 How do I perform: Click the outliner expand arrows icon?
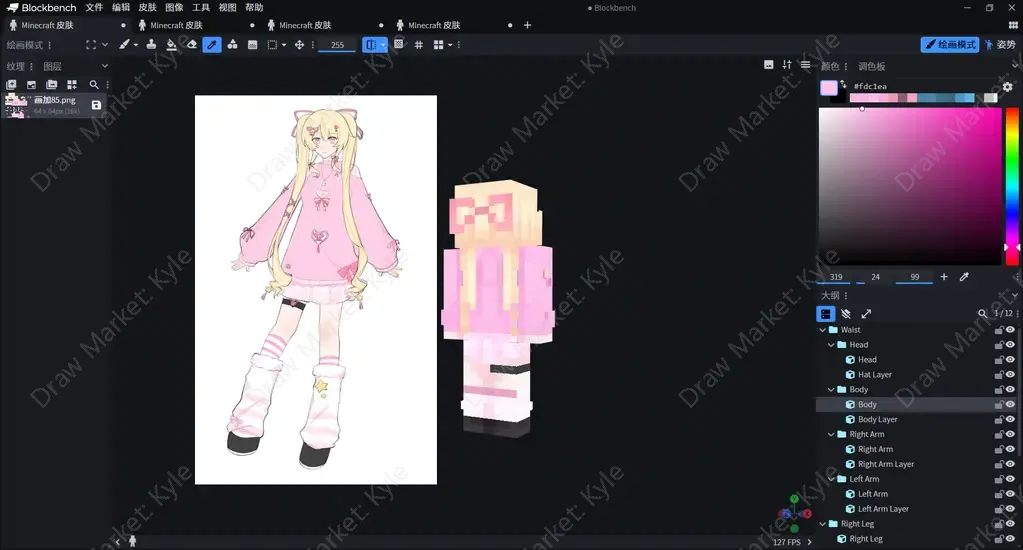click(x=866, y=314)
